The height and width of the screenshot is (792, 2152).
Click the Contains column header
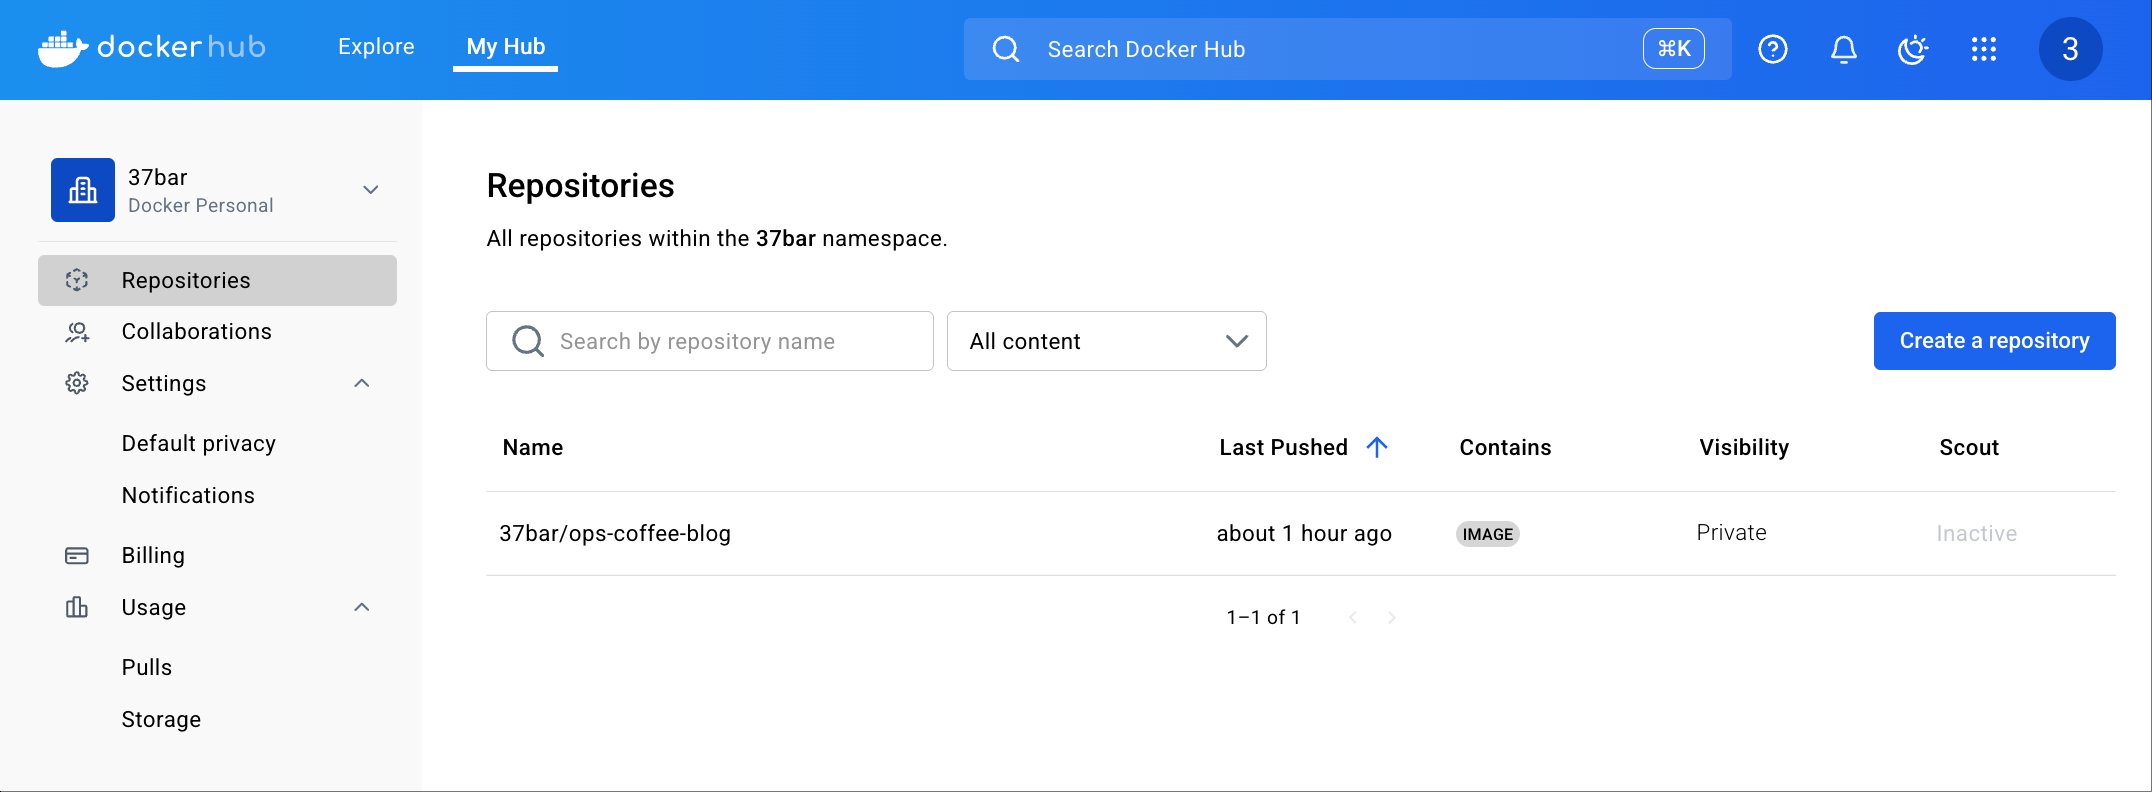(x=1505, y=448)
